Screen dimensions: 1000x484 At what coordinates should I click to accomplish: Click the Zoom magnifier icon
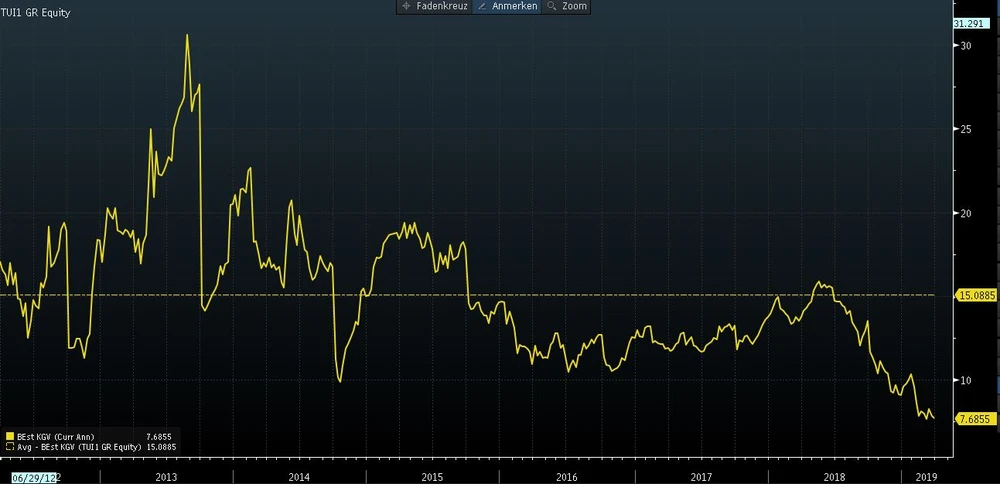pyautogui.click(x=551, y=6)
